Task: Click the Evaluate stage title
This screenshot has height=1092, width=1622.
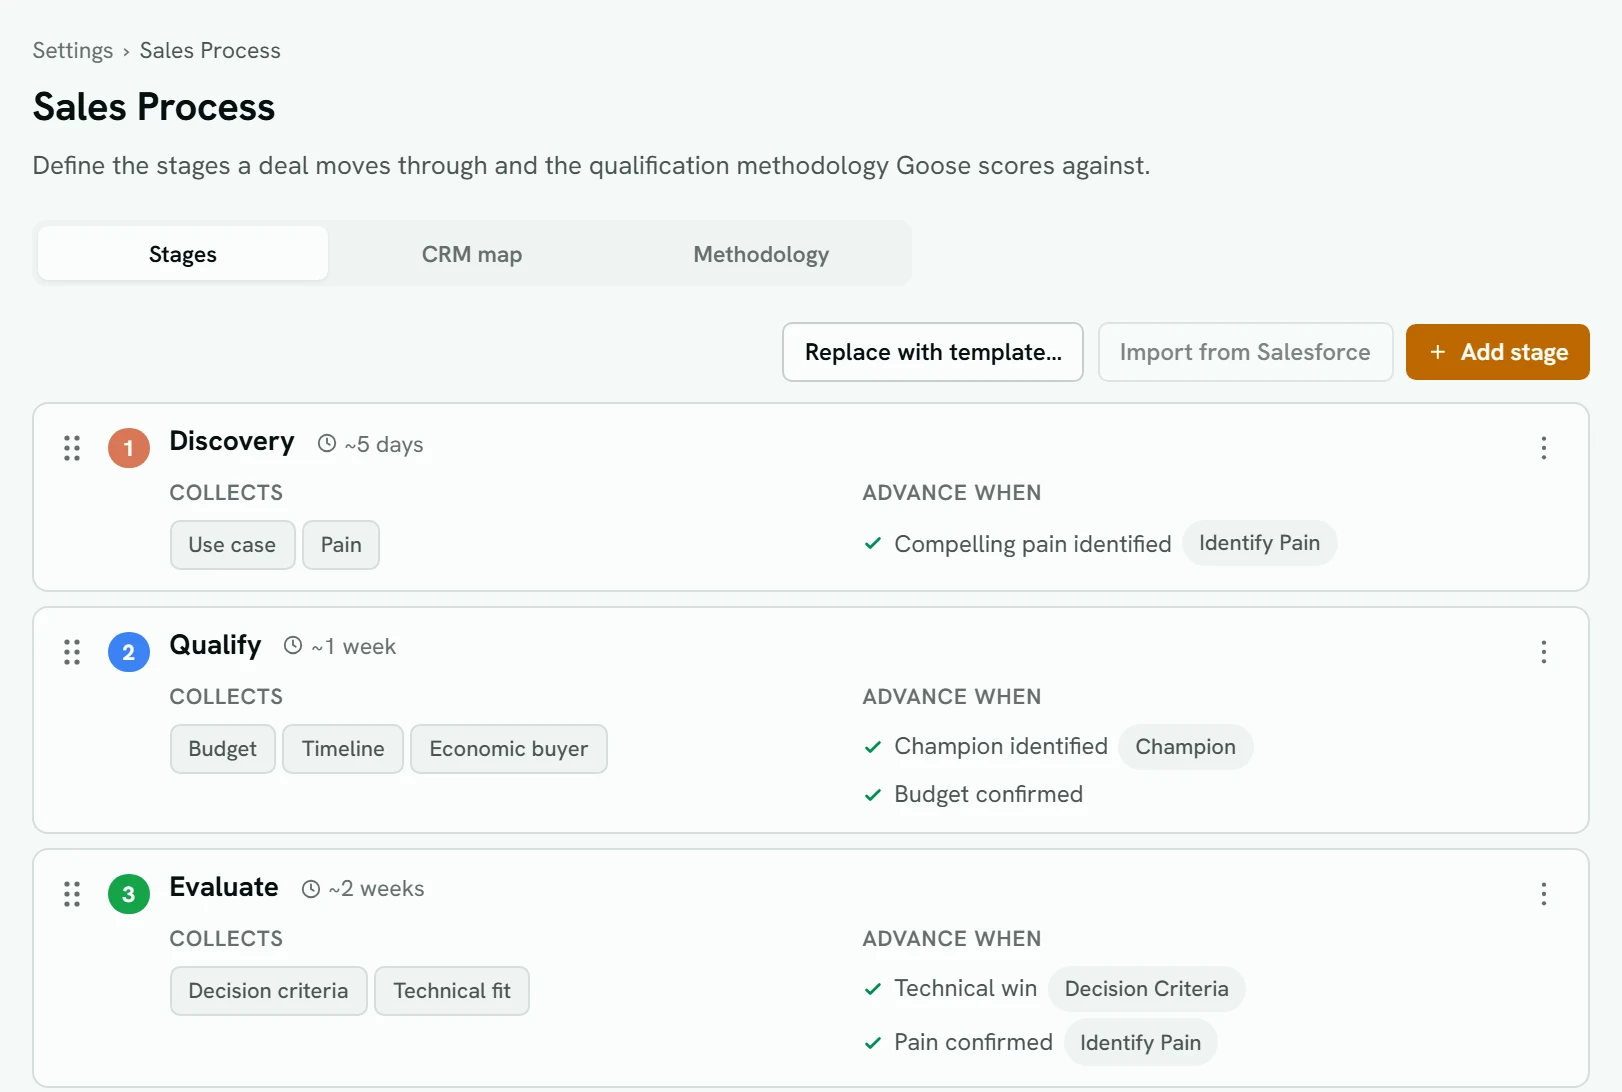Action: (224, 887)
